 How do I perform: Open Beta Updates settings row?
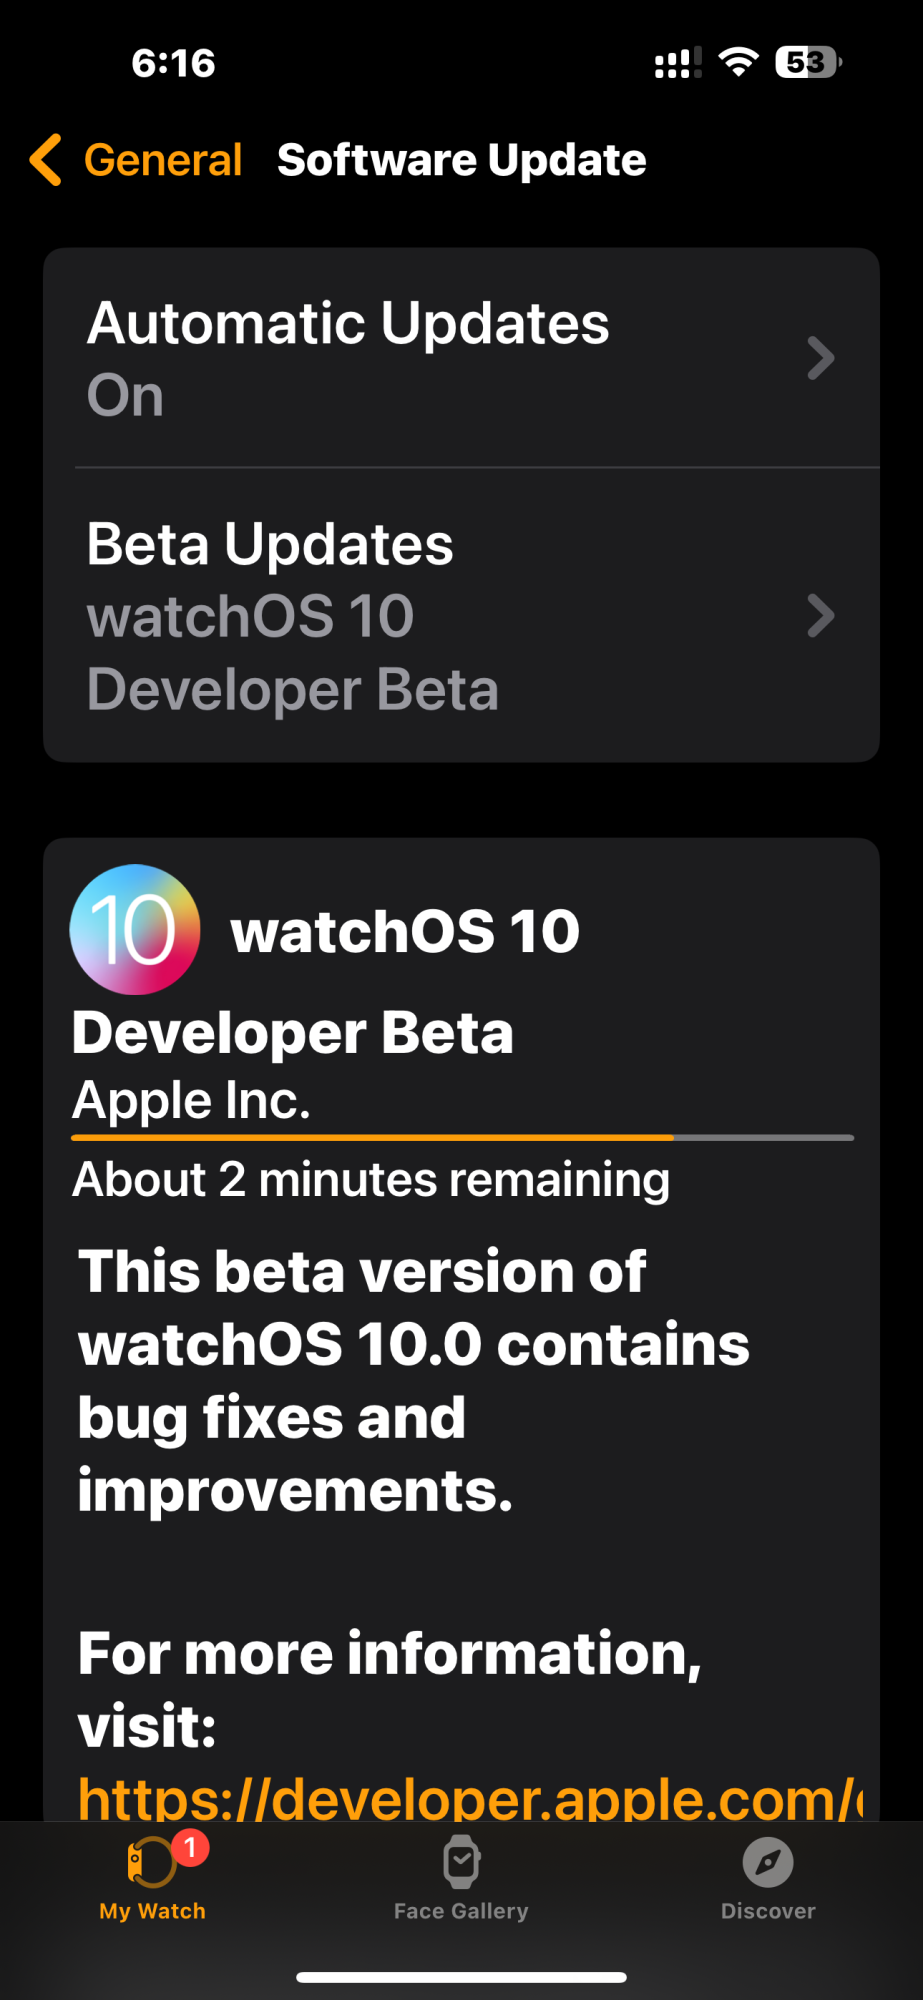461,615
